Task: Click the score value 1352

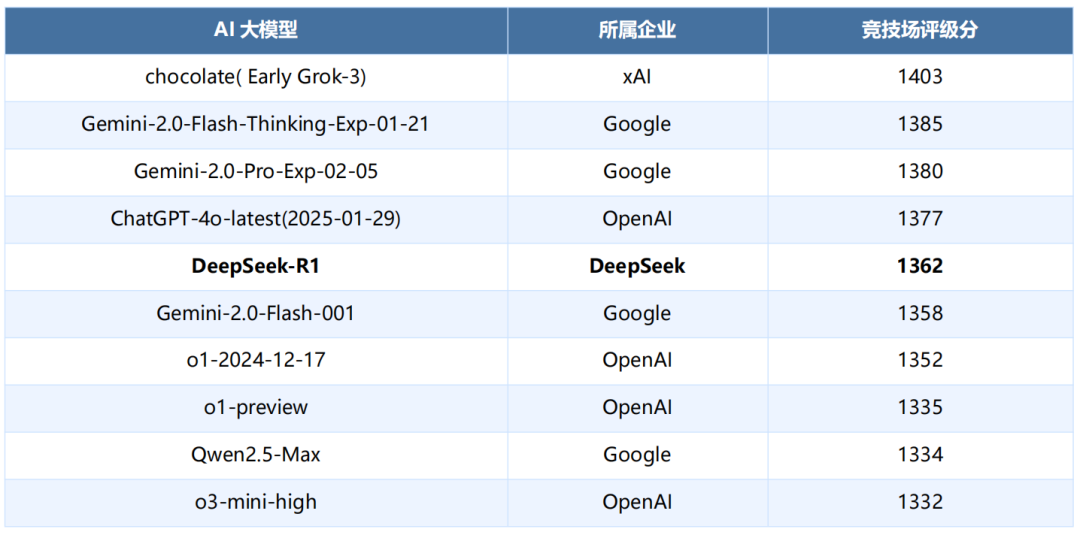Action: [x=920, y=361]
